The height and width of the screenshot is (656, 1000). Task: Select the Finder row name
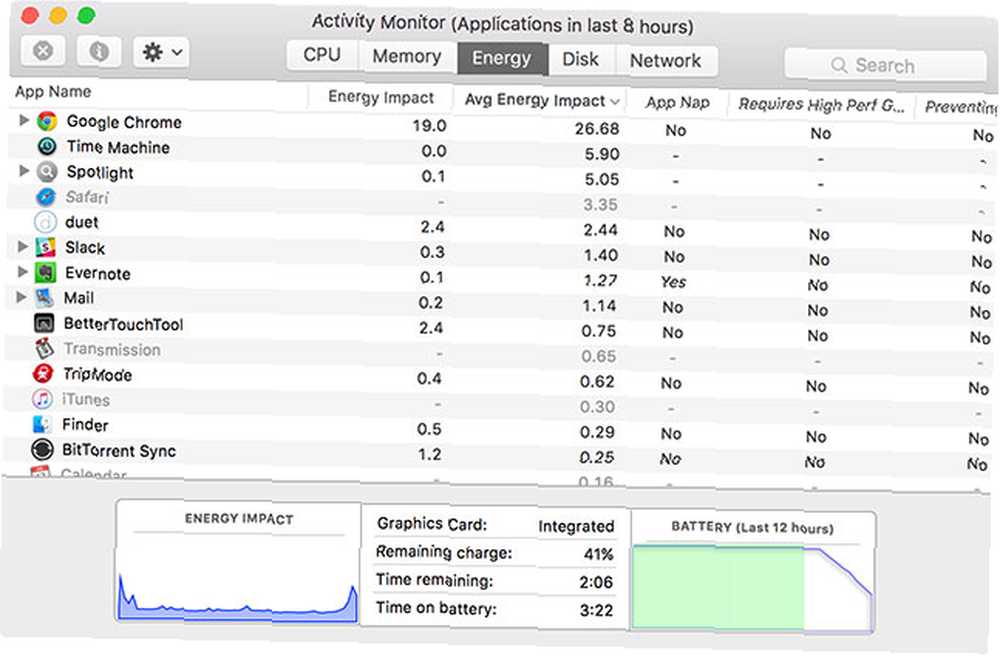(85, 425)
